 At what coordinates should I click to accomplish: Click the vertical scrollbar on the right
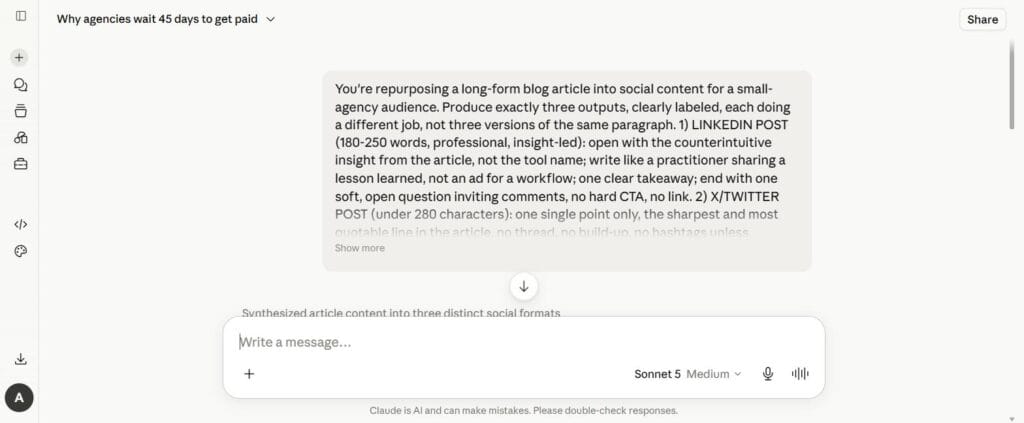(x=1012, y=85)
